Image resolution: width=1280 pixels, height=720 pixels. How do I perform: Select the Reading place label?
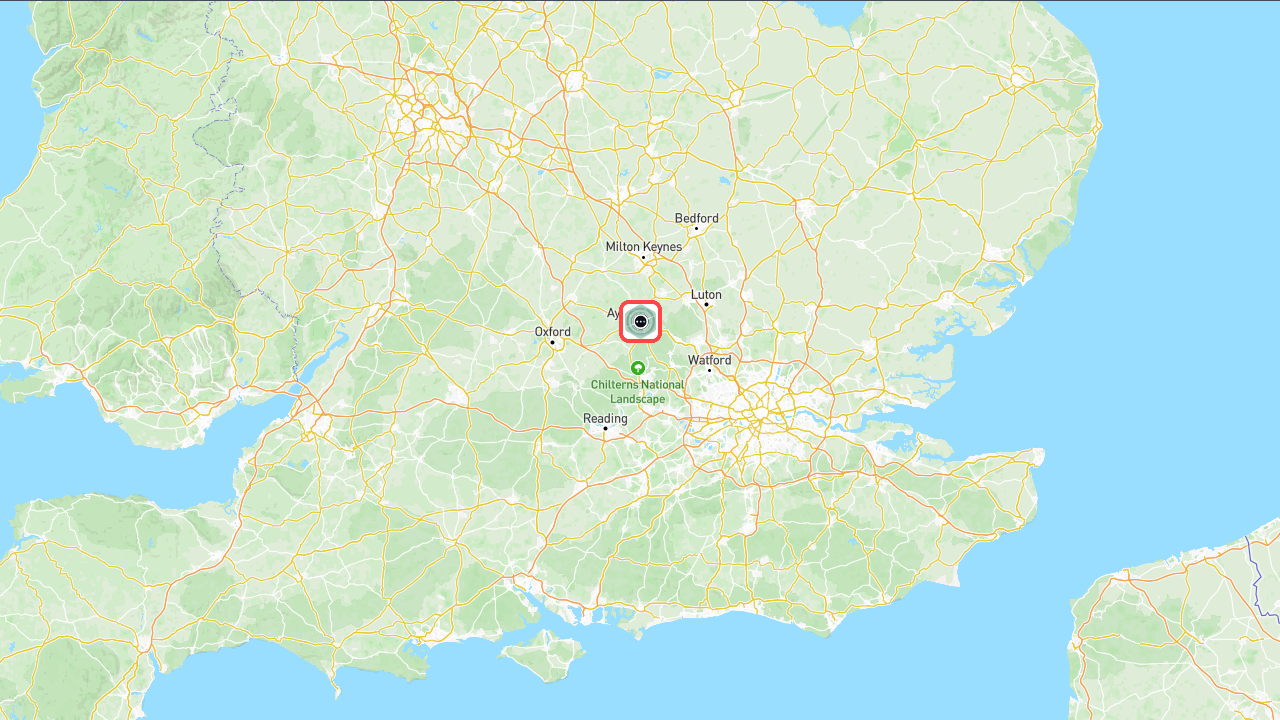pos(606,419)
